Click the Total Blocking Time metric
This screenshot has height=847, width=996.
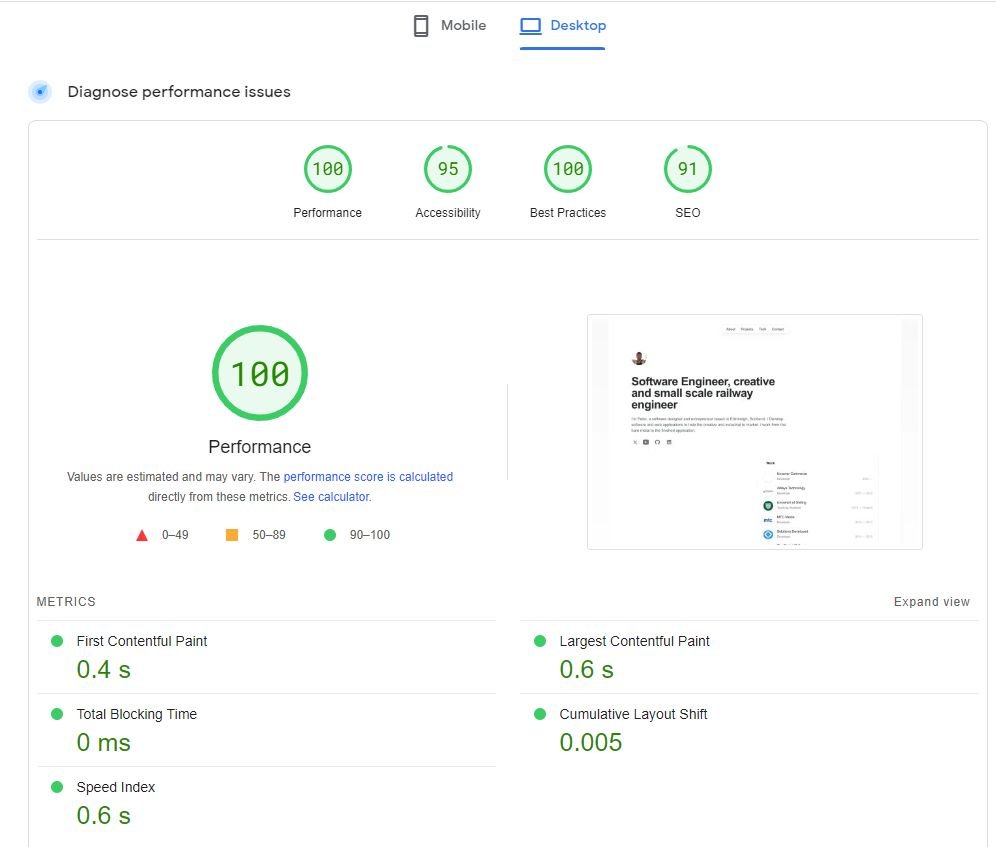pos(137,714)
